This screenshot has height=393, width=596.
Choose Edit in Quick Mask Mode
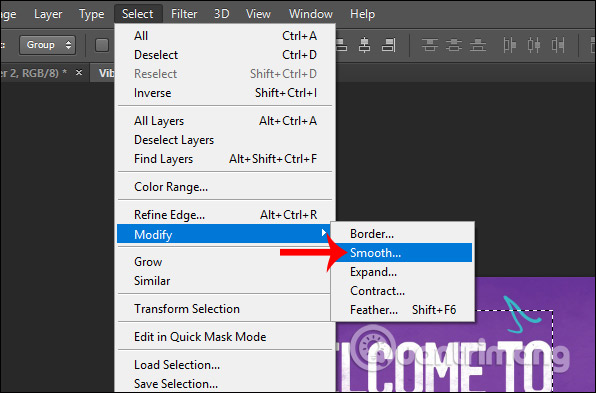click(x=225, y=337)
